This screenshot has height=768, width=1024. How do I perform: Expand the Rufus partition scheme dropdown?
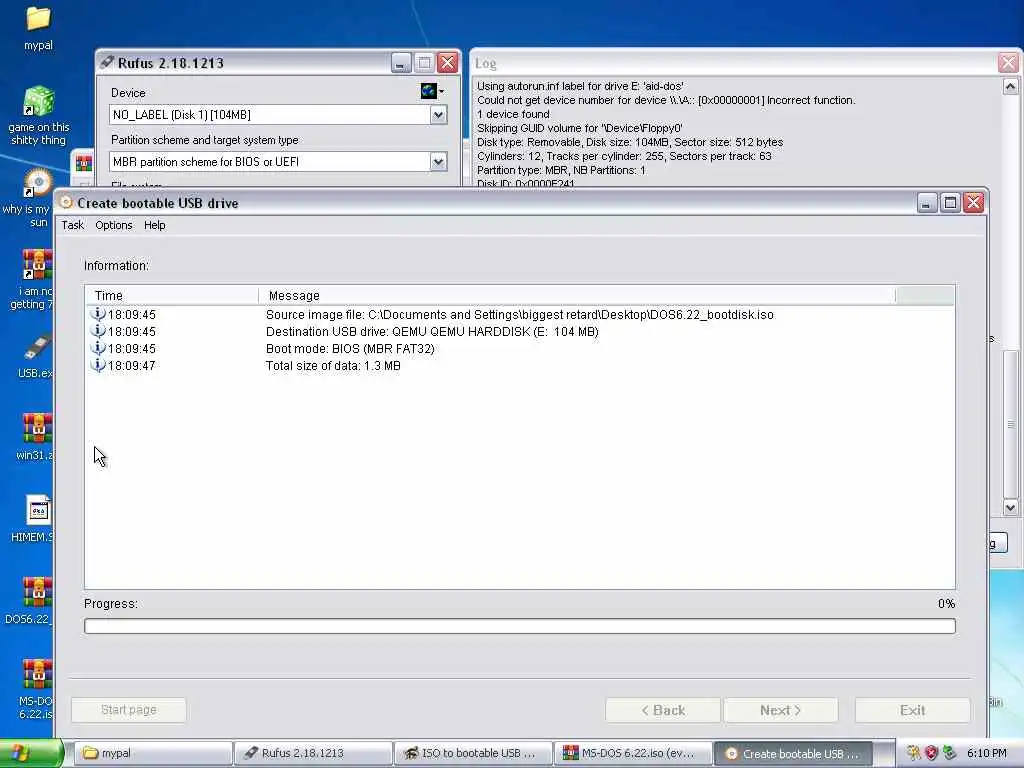pyautogui.click(x=438, y=162)
